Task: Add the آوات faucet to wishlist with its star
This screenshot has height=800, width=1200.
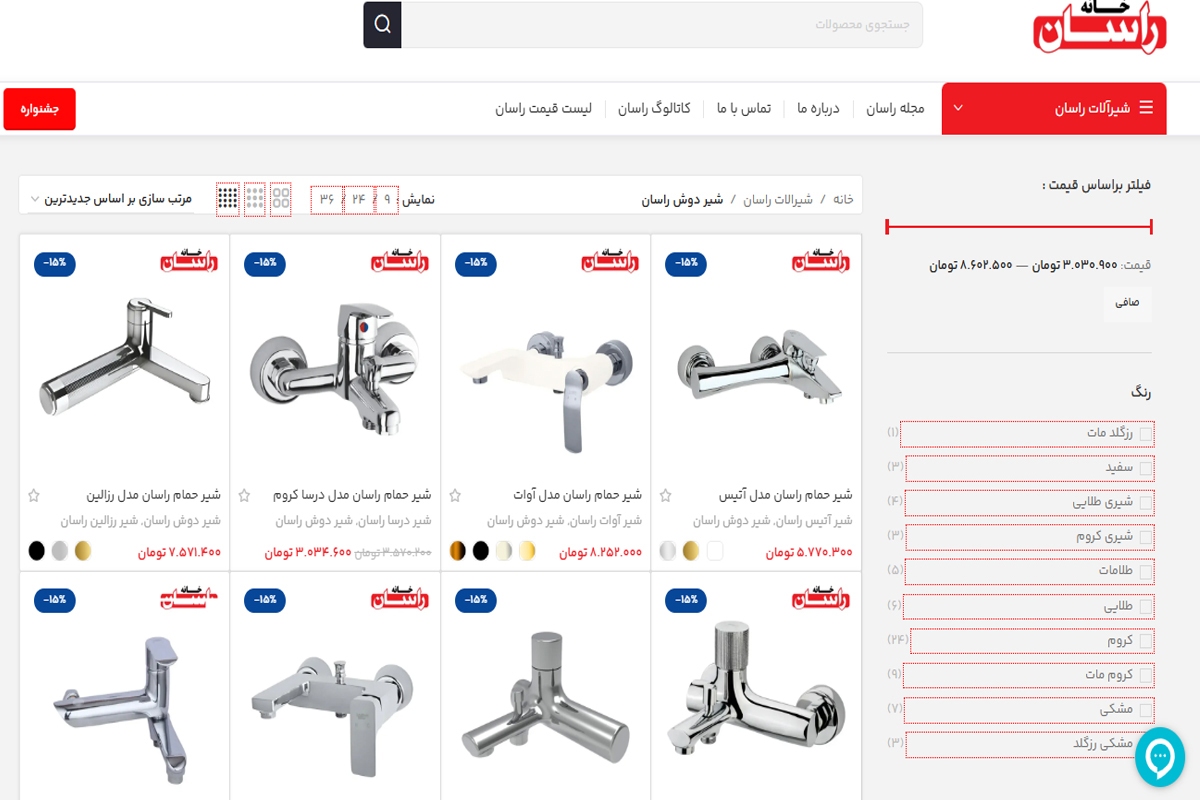Action: [x=455, y=495]
